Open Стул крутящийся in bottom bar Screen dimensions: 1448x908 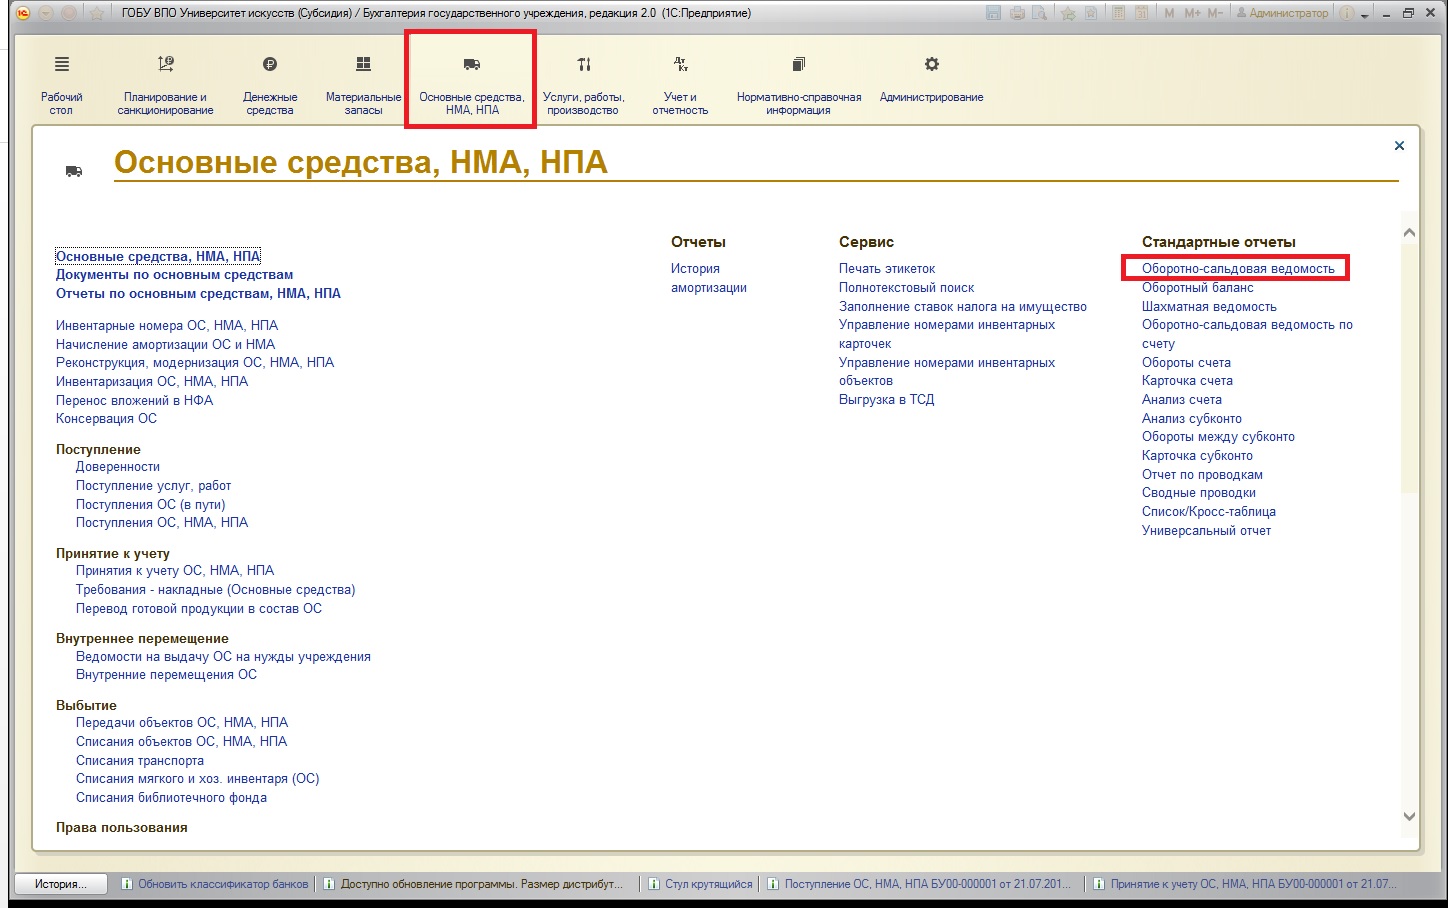click(x=708, y=884)
